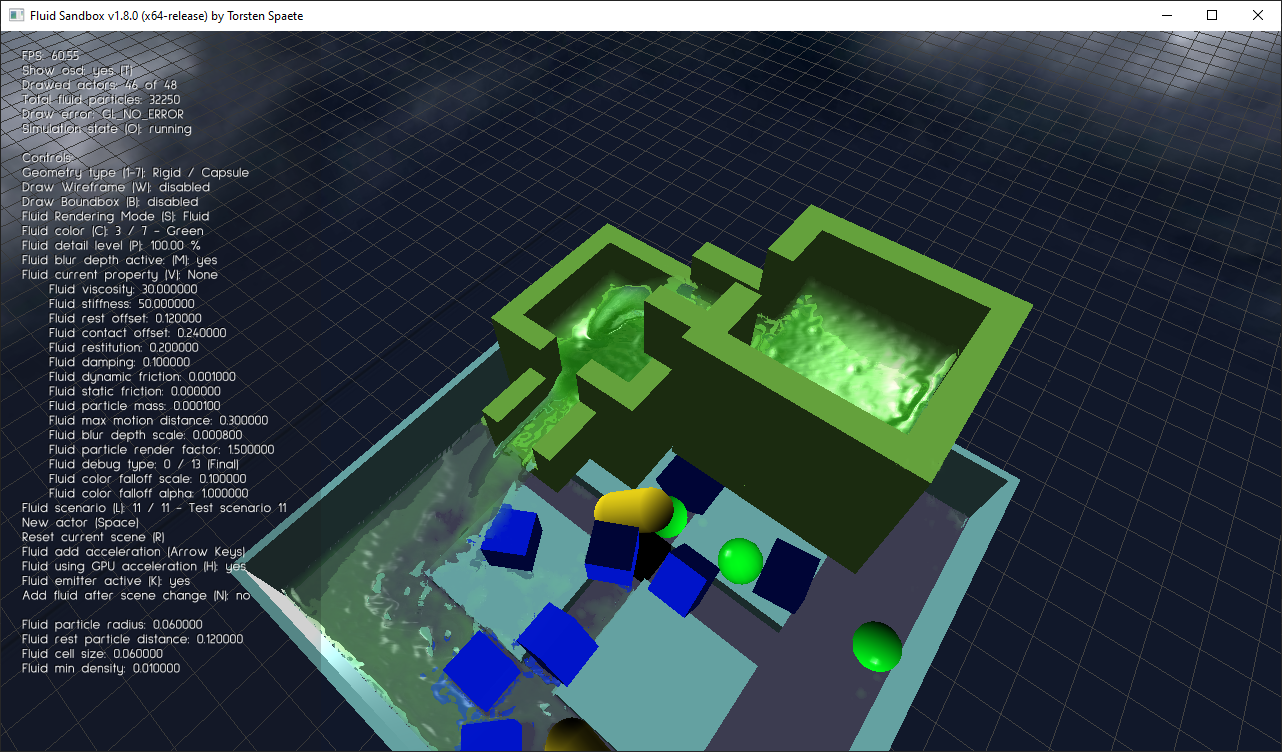The width and height of the screenshot is (1282, 752).
Task: Click the green sphere between two blue cubes
Action: coord(740,560)
